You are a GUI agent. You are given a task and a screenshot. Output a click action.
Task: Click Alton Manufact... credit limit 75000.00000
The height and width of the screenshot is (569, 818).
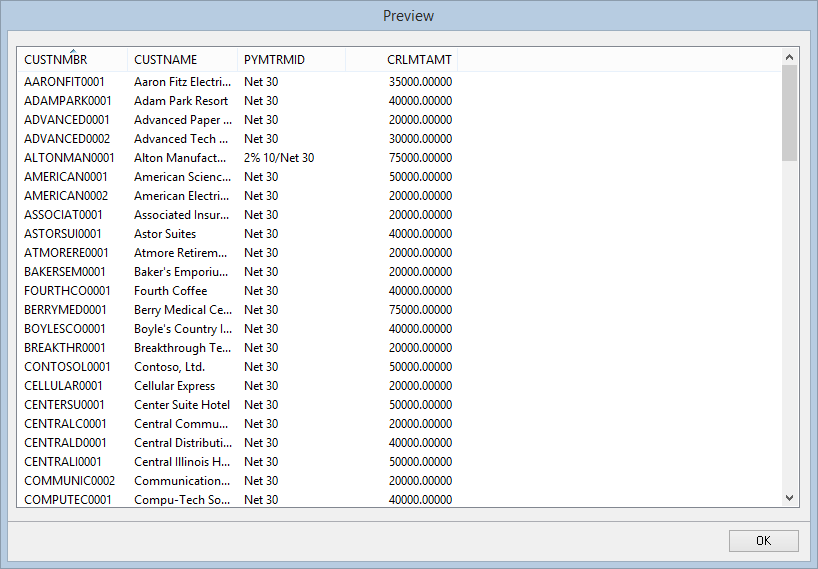tap(420, 158)
